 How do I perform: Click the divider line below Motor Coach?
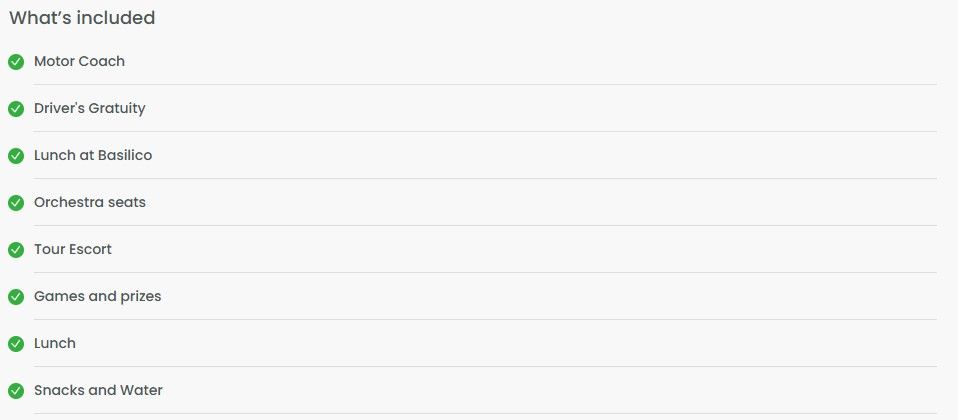pyautogui.click(x=485, y=84)
